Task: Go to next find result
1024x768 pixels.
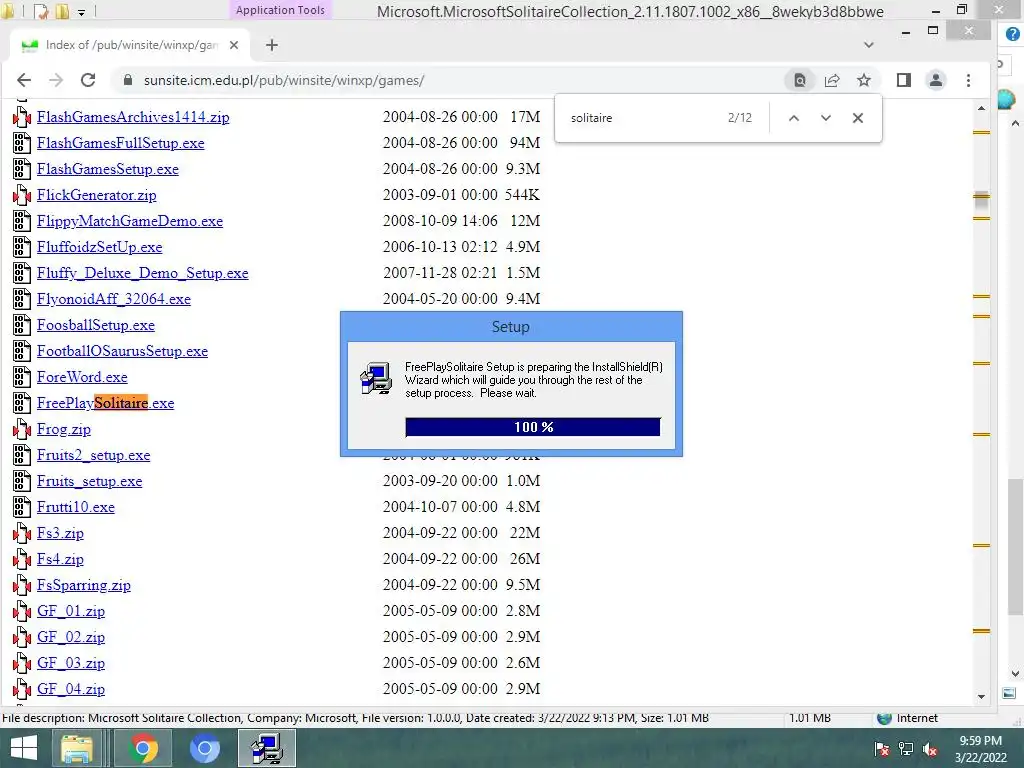Action: [825, 118]
